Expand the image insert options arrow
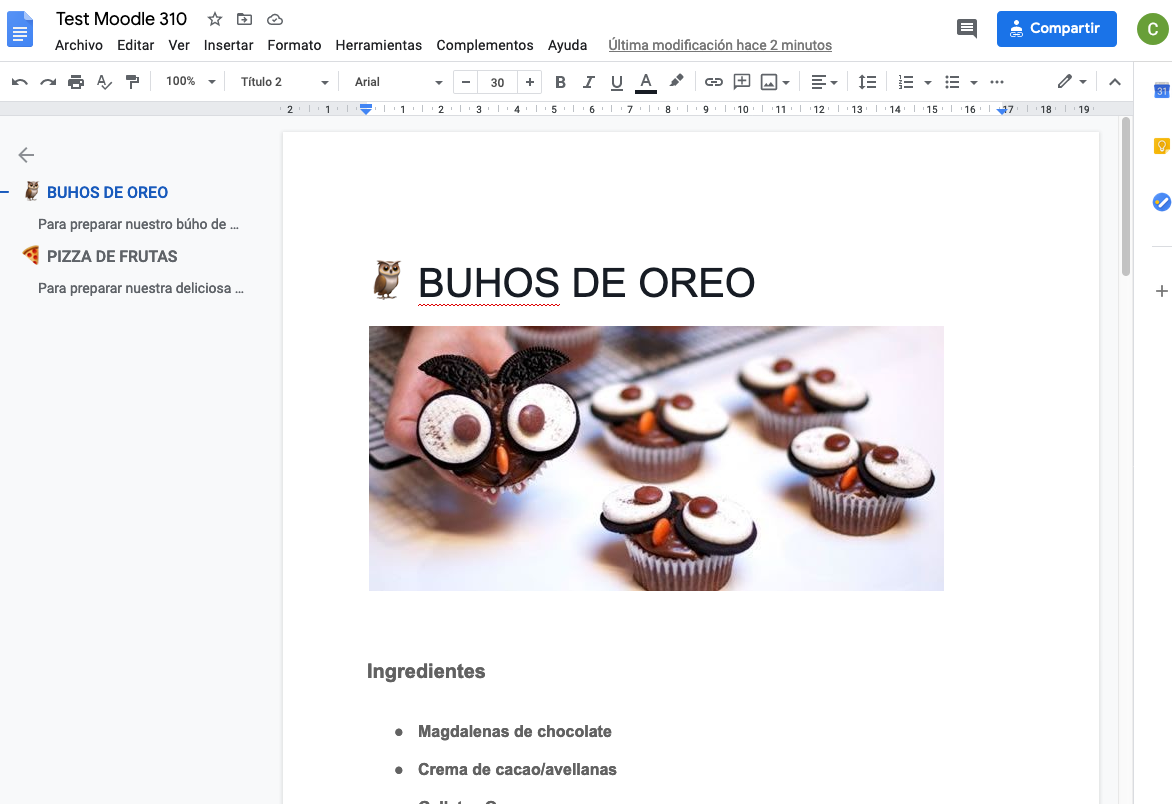The image size is (1172, 804). click(786, 83)
